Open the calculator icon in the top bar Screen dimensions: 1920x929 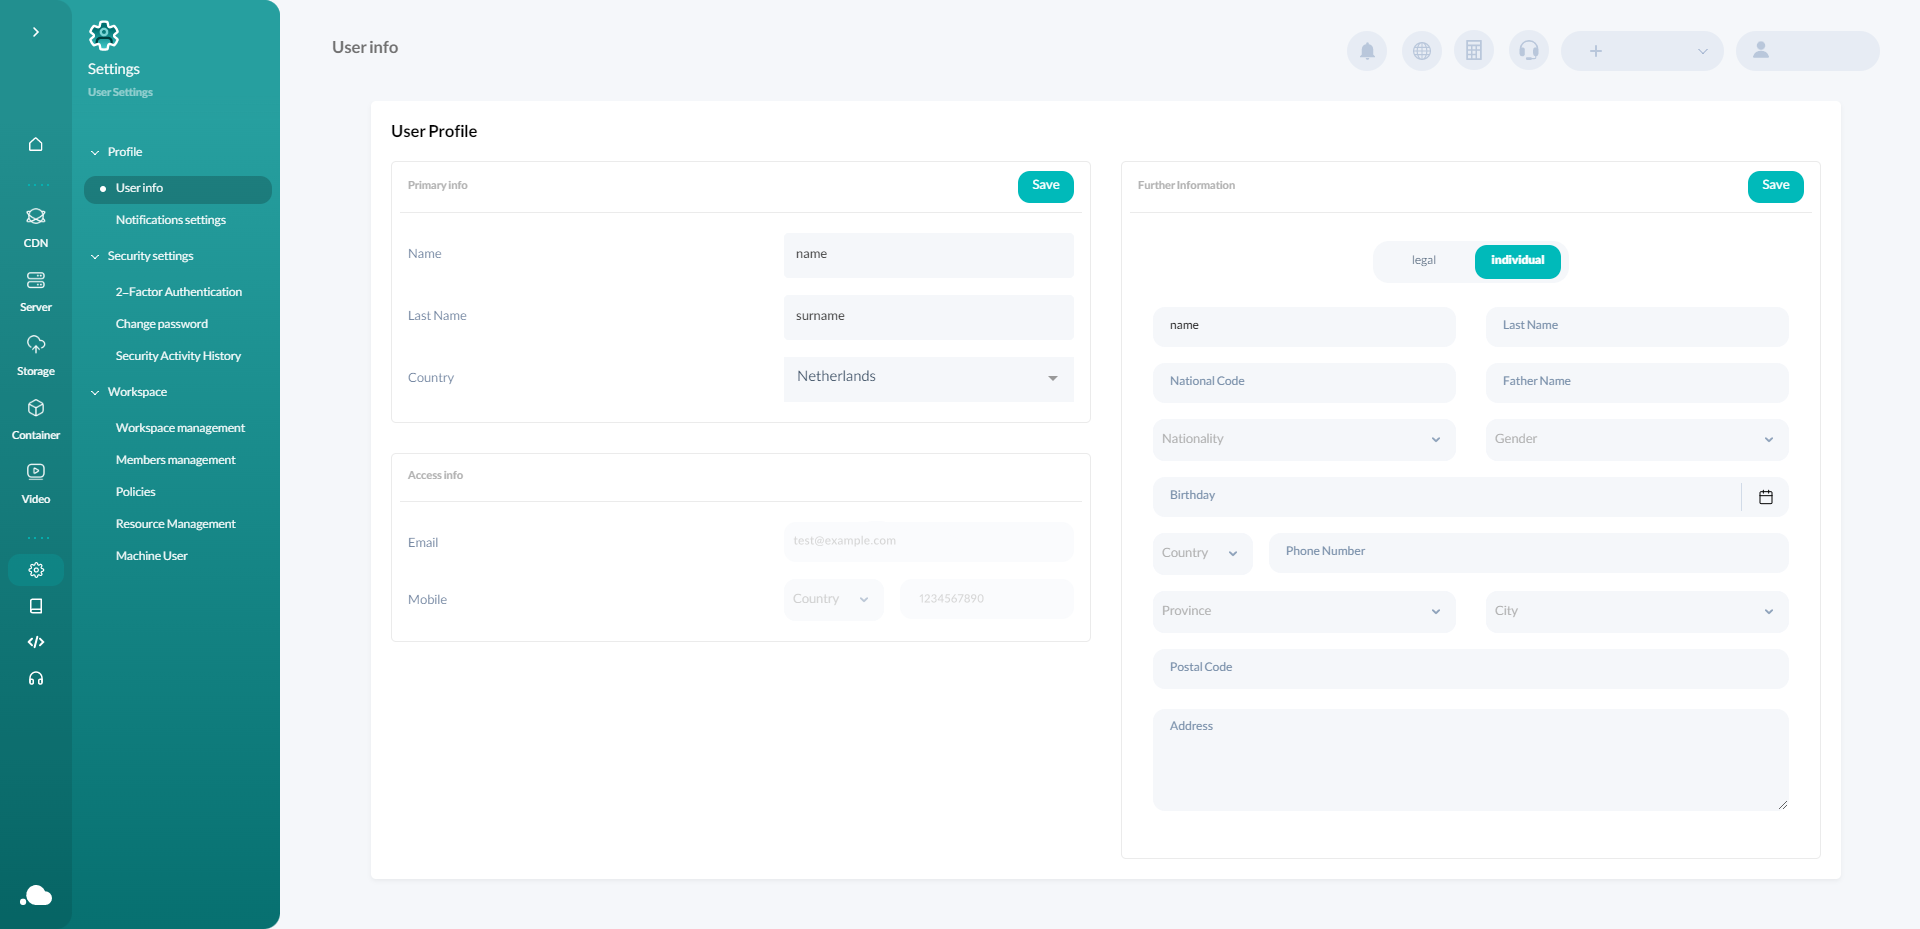1474,51
